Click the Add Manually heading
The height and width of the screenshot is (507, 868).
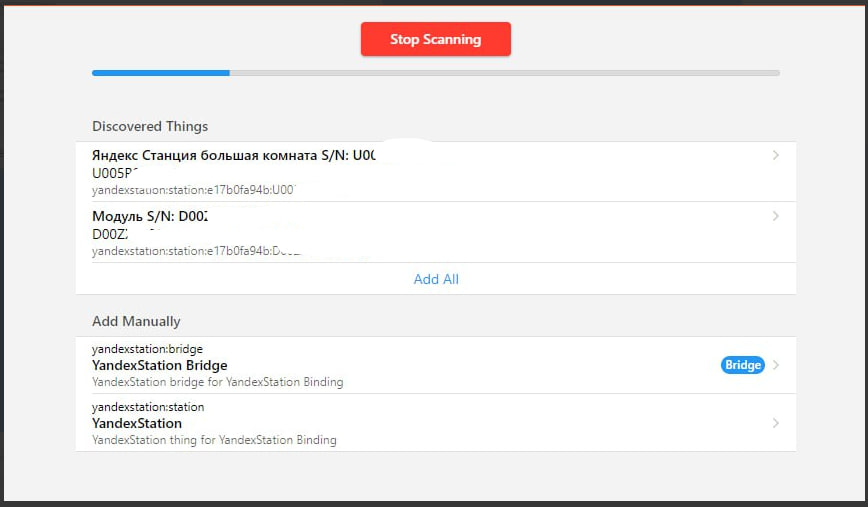136,321
